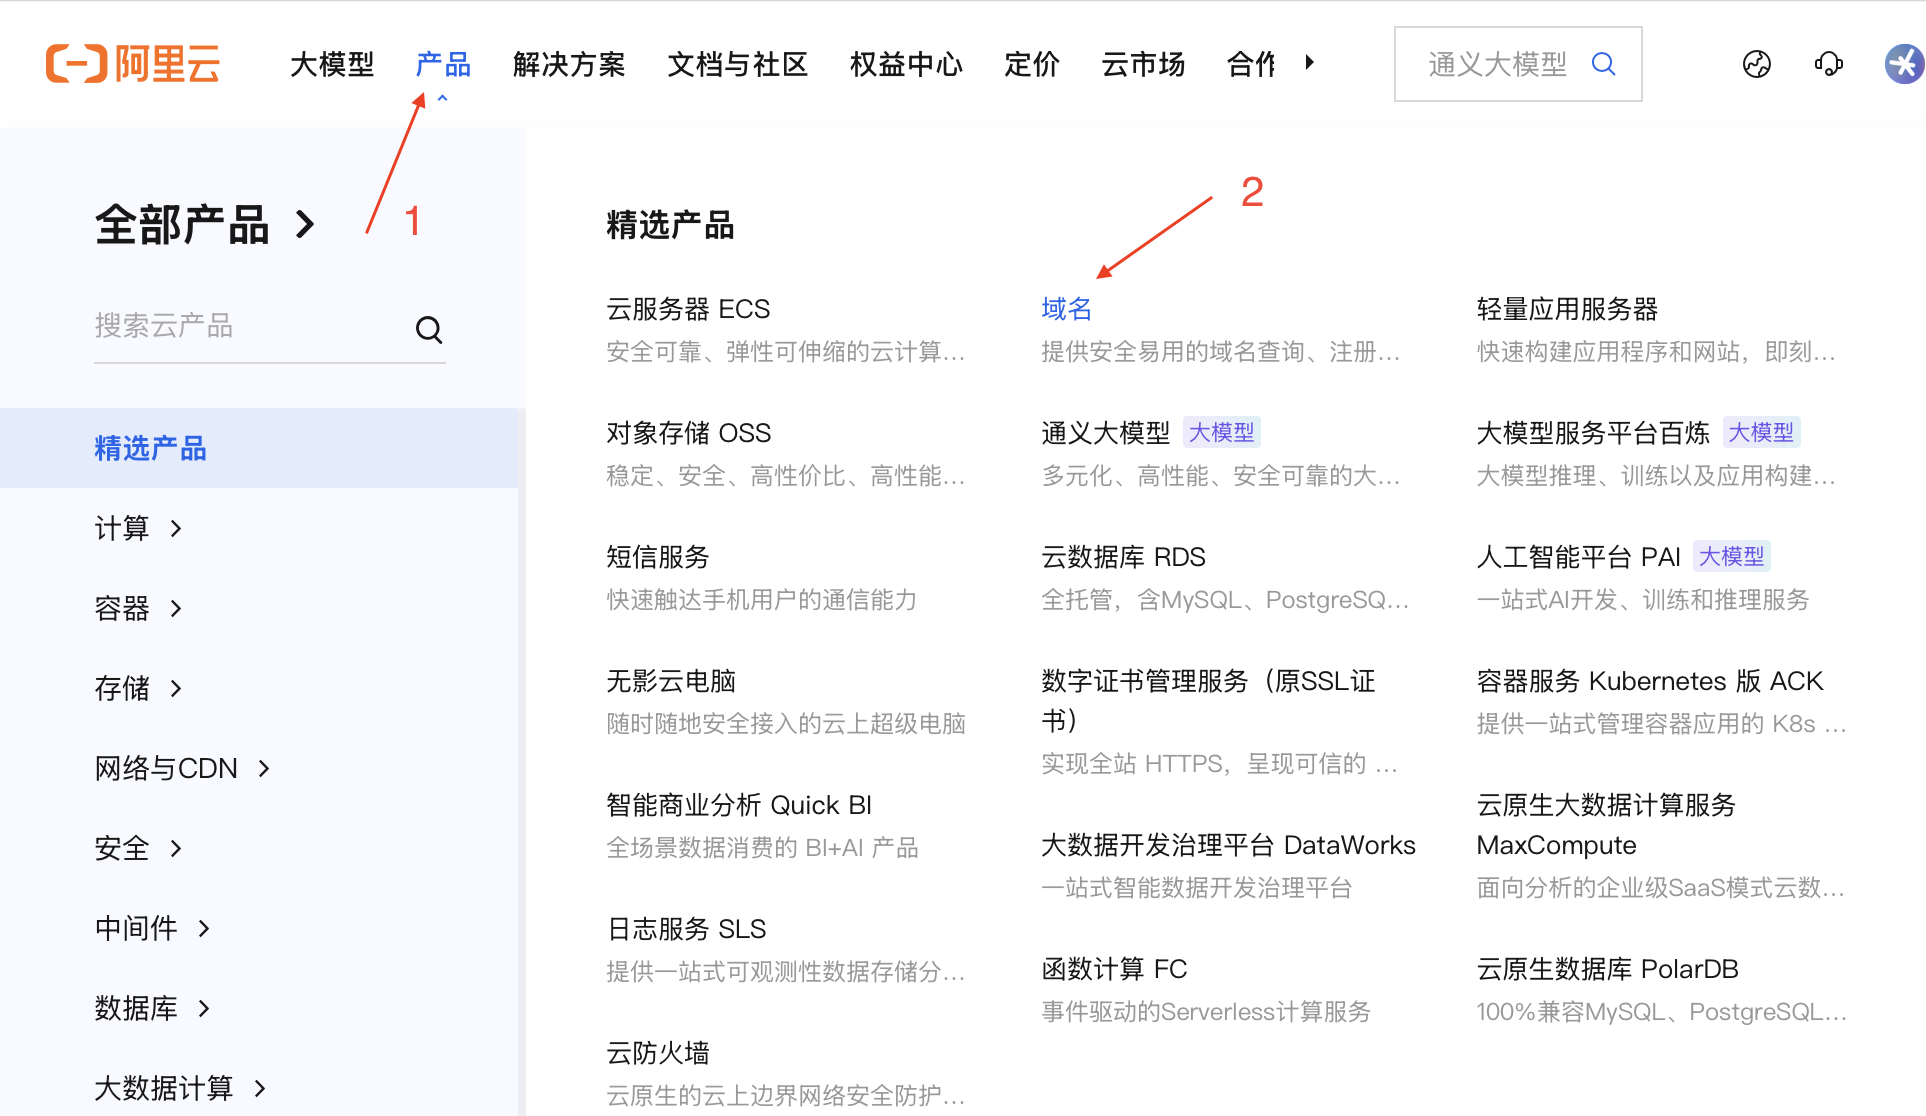The image size is (1926, 1116).
Task: Open the 云市场 menu
Action: coord(1143,64)
